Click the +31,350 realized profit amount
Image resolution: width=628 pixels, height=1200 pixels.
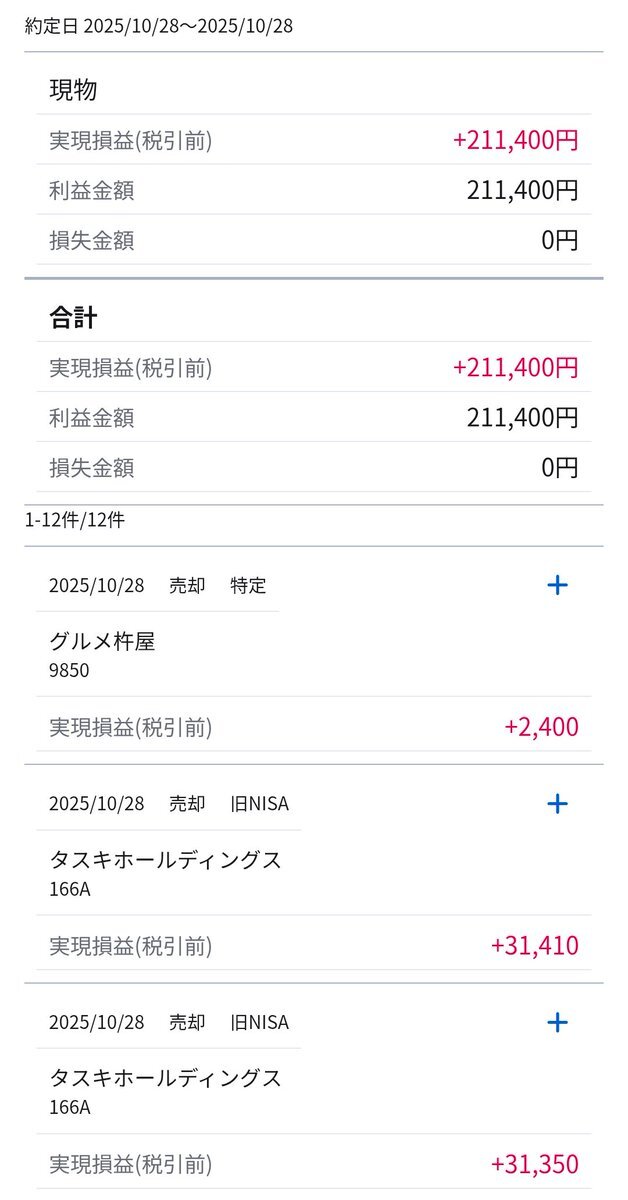pos(535,1164)
